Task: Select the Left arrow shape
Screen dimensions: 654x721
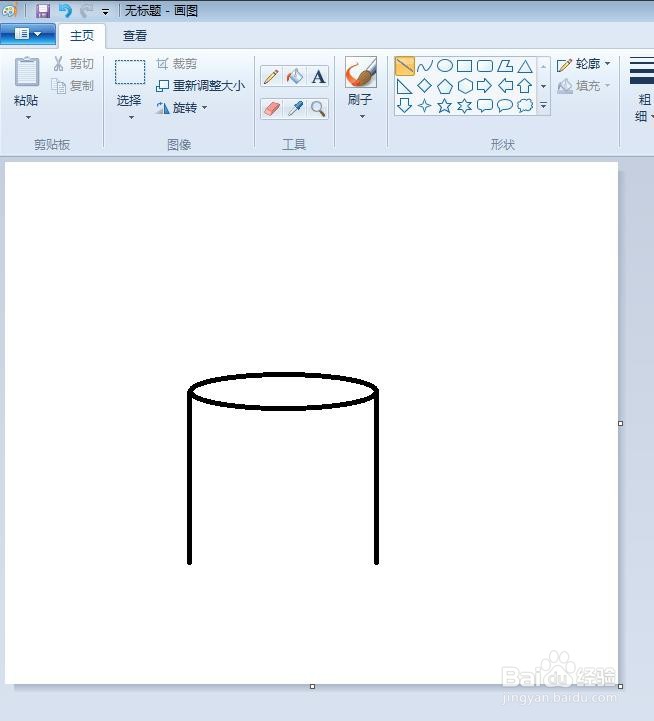Action: pos(505,86)
